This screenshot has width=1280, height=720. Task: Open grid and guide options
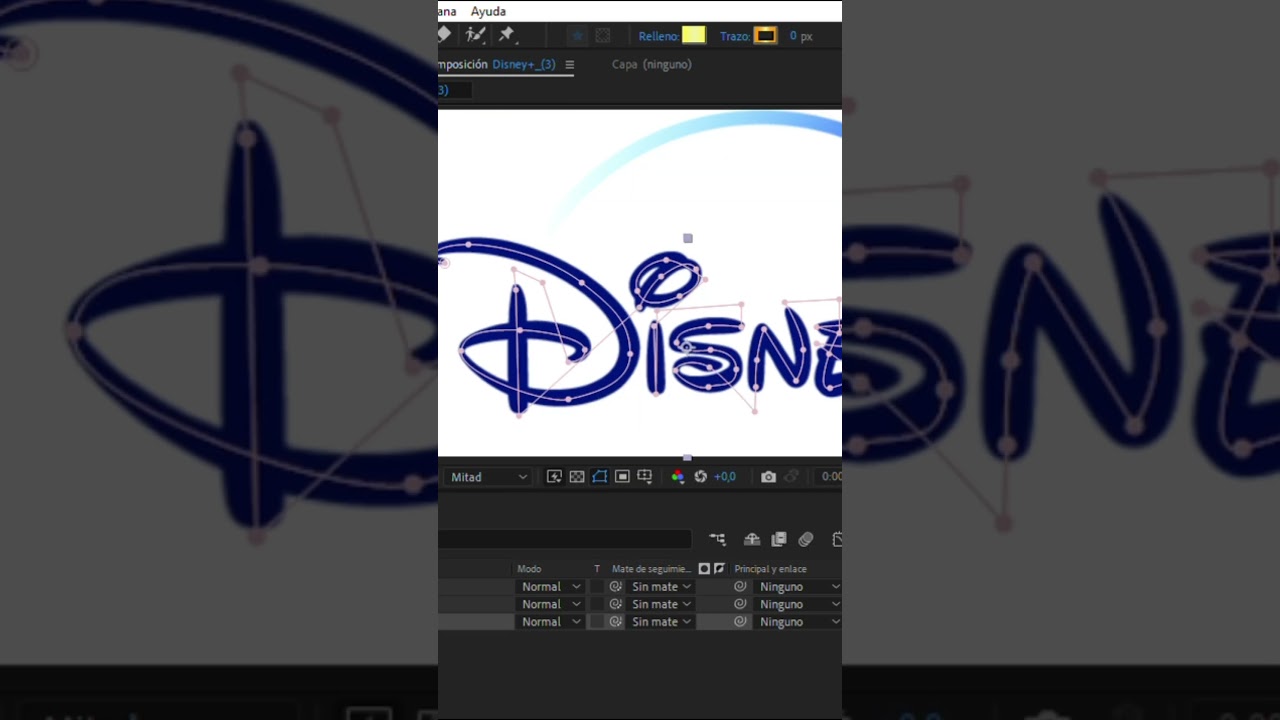click(x=645, y=477)
